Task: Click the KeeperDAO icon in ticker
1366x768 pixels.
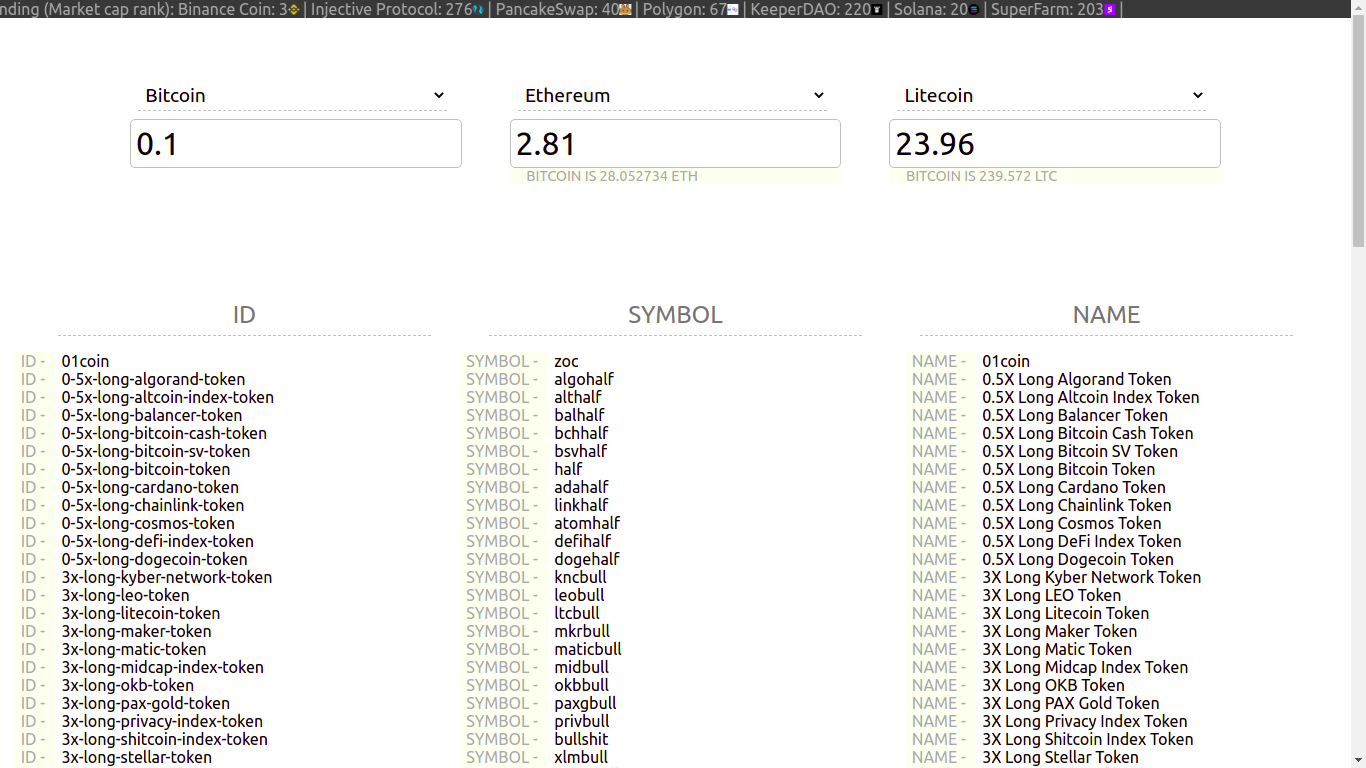Action: (877, 10)
